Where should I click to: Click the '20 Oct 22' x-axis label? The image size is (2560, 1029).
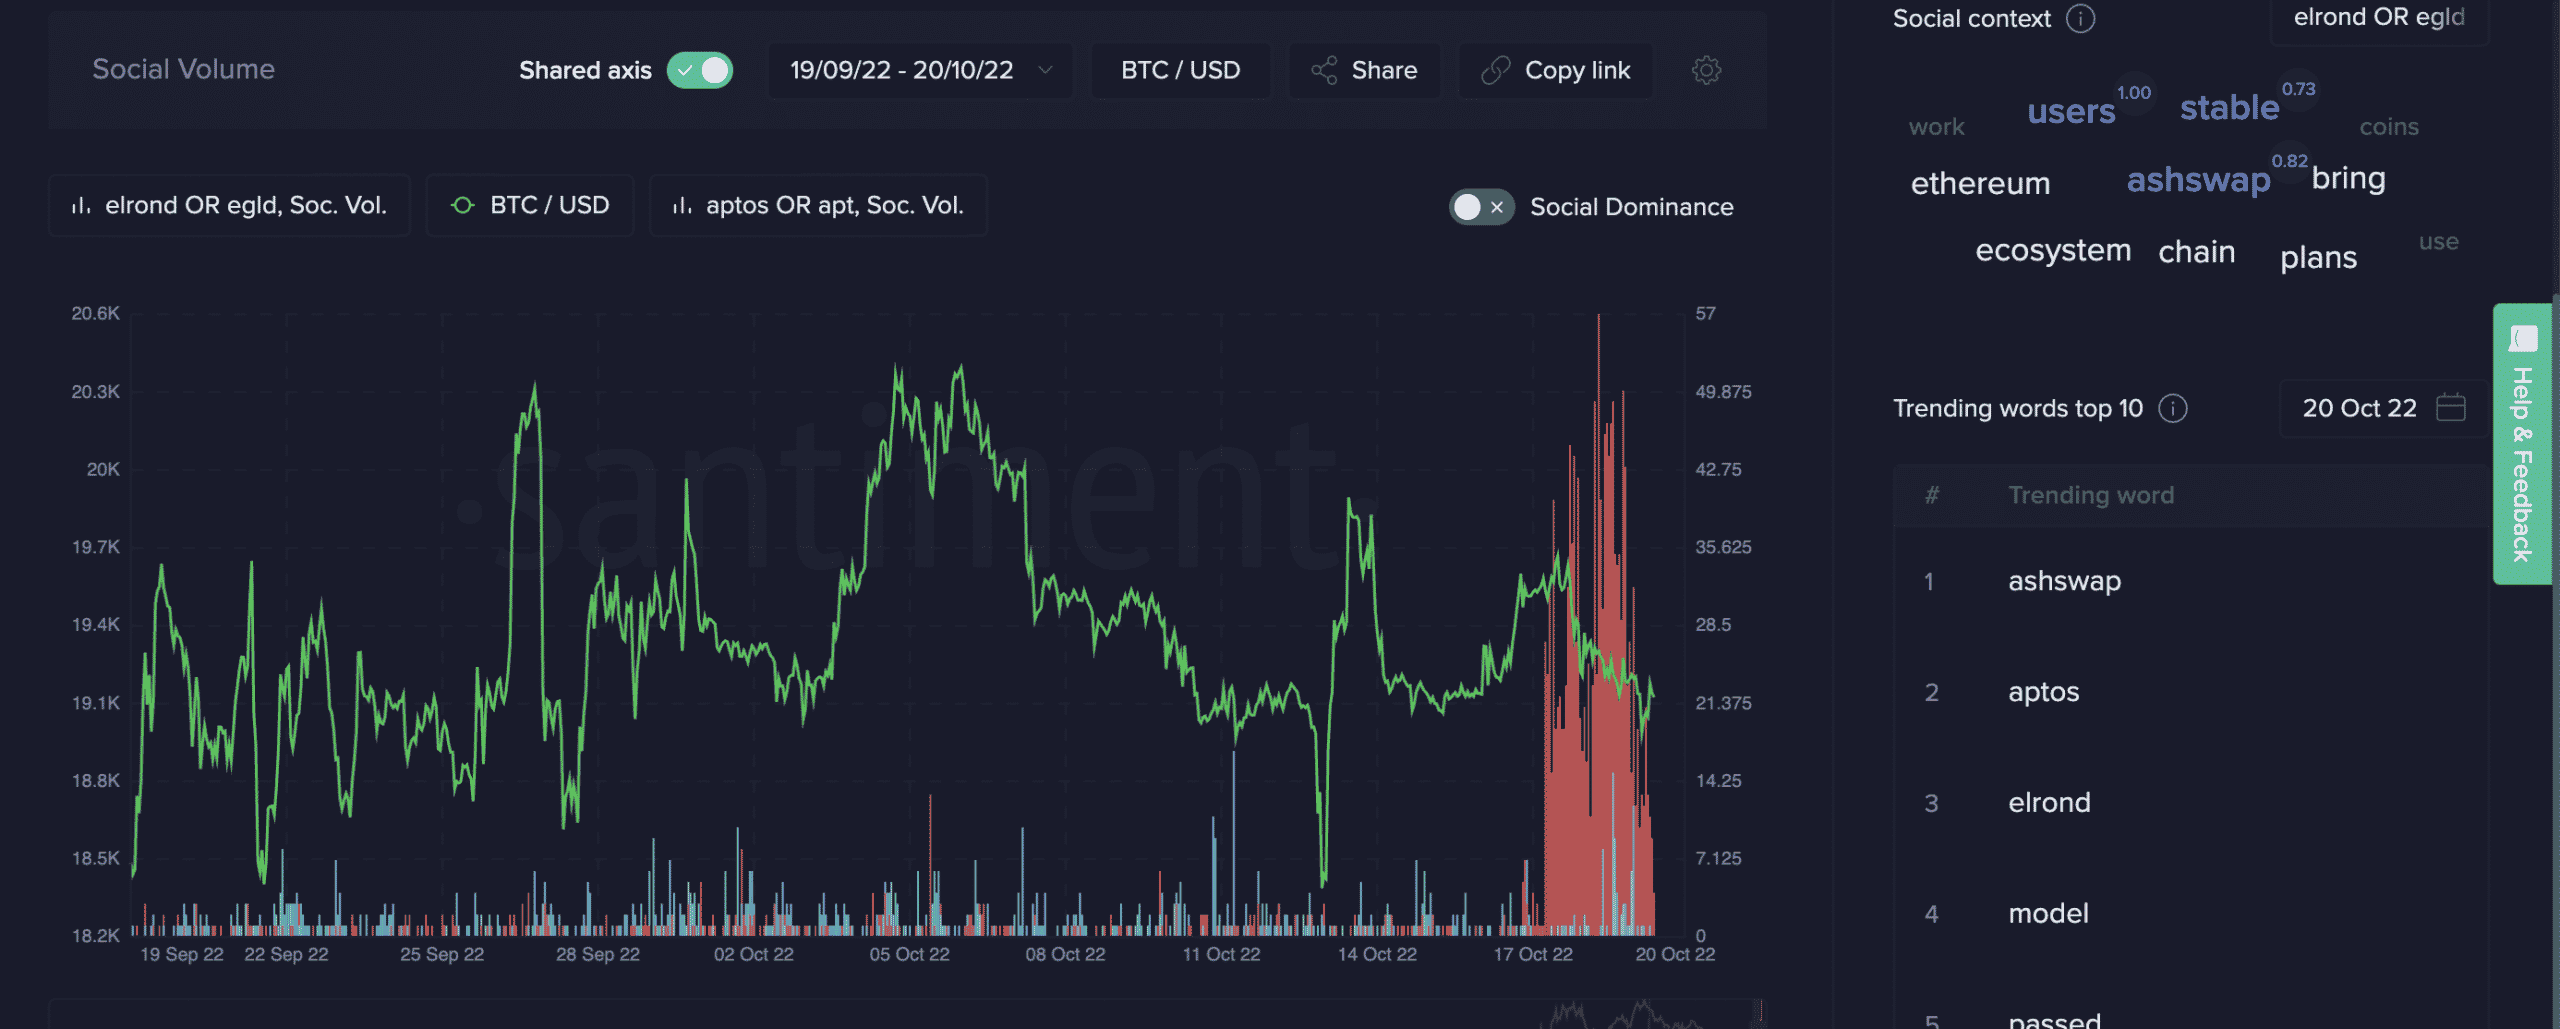tap(1675, 955)
